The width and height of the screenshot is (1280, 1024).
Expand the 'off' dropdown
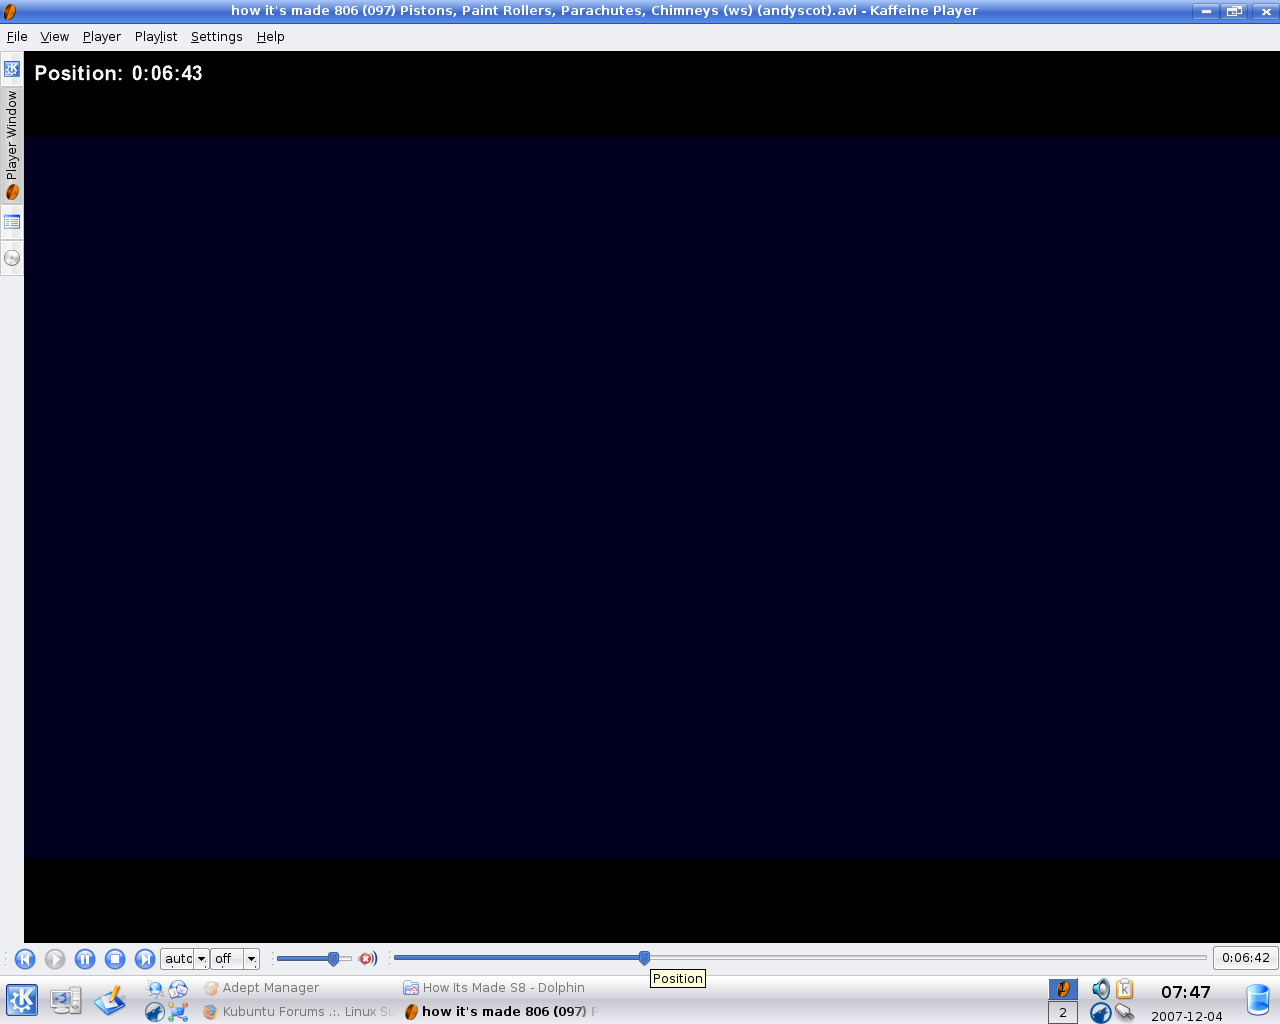coord(251,959)
